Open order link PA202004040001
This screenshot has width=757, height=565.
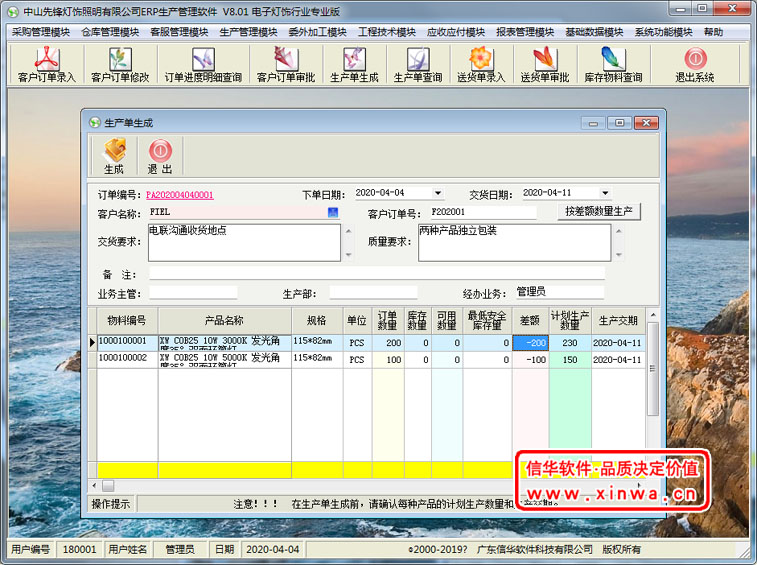[180, 195]
